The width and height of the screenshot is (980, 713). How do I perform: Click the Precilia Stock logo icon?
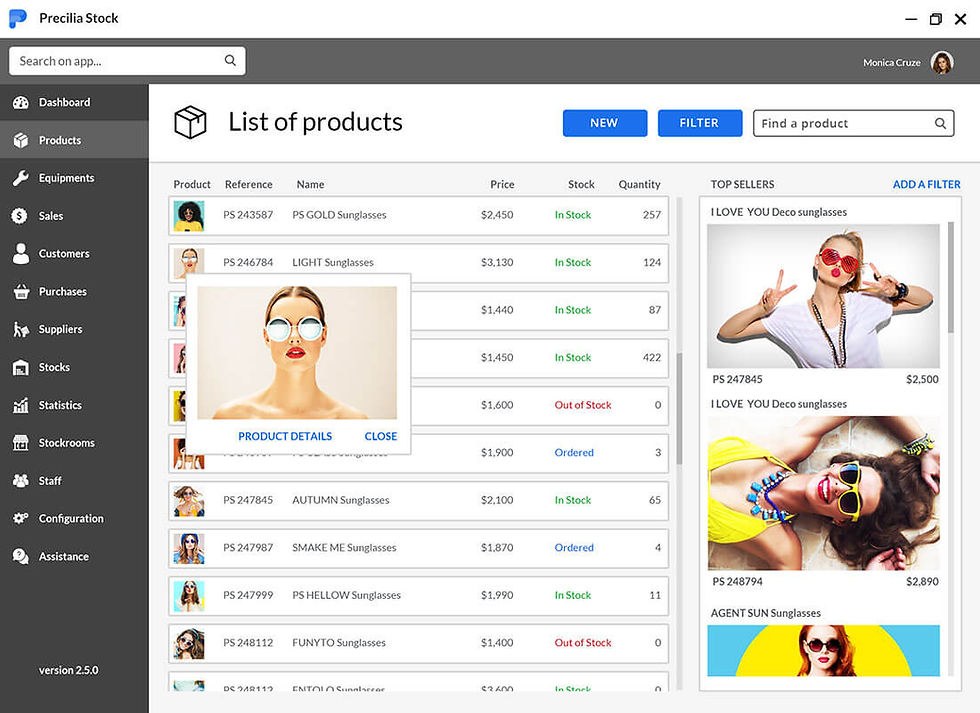click(x=18, y=19)
